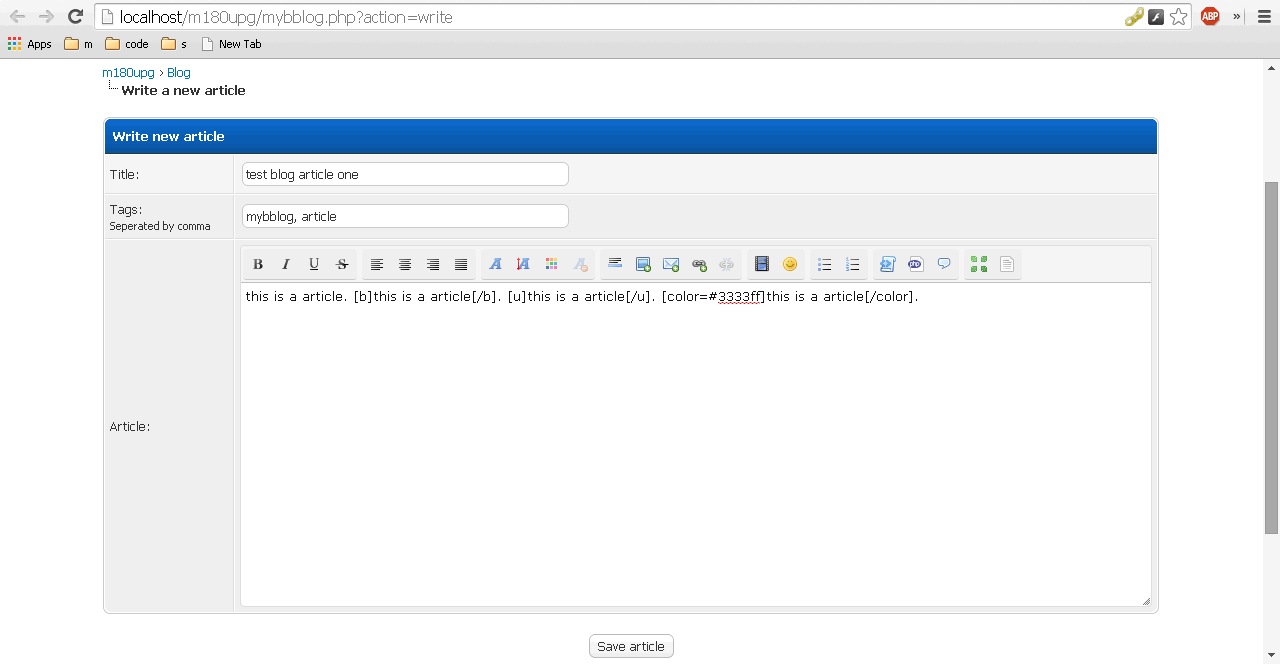Click the Tags input field
This screenshot has width=1280, height=664.
coord(405,216)
